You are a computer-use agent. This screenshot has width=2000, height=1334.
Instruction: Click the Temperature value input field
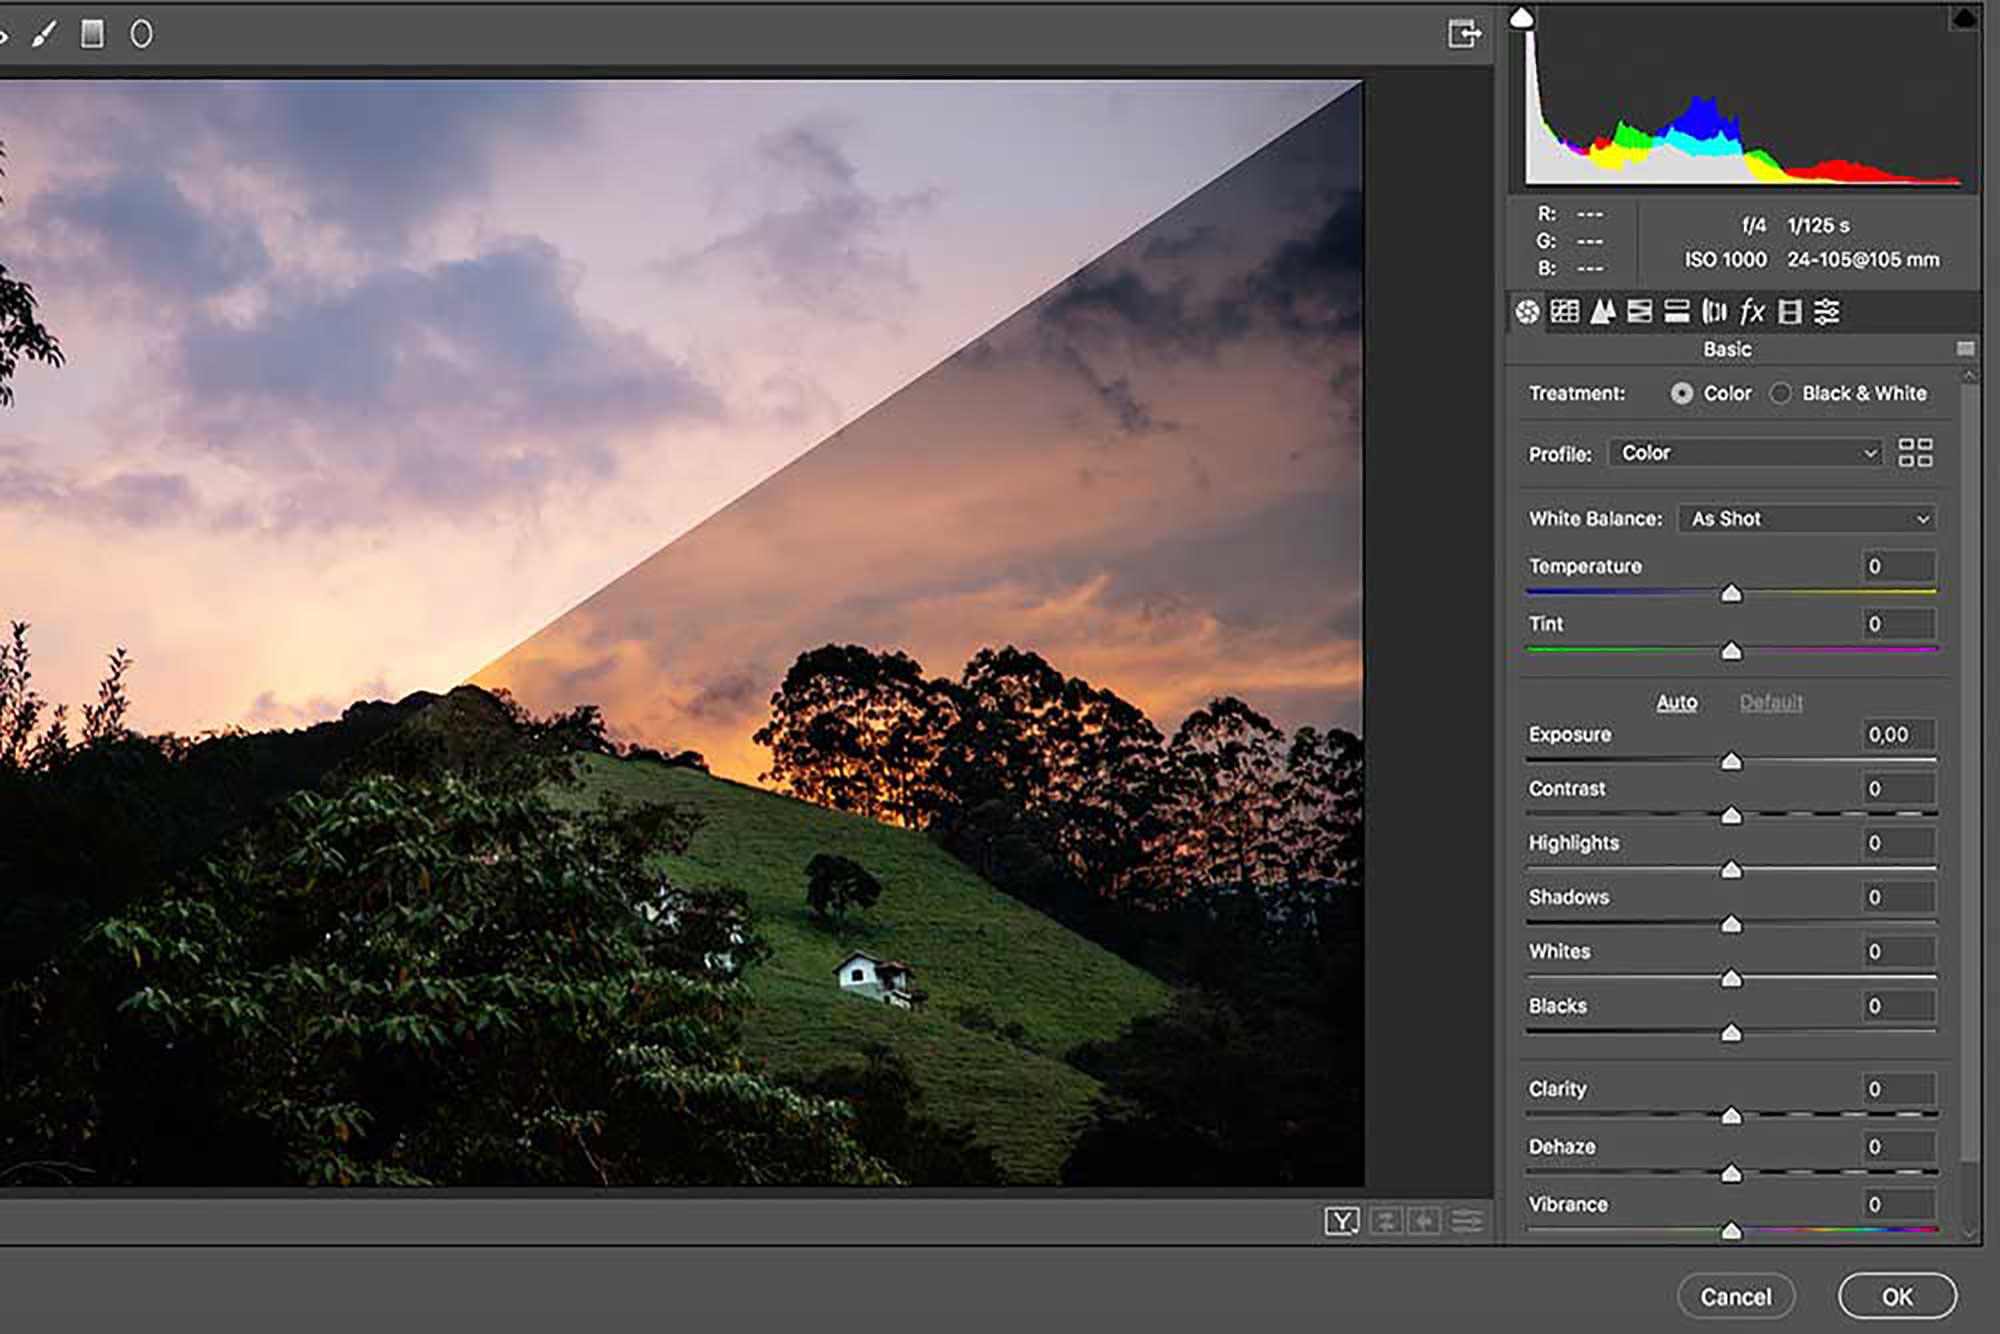(x=1898, y=567)
